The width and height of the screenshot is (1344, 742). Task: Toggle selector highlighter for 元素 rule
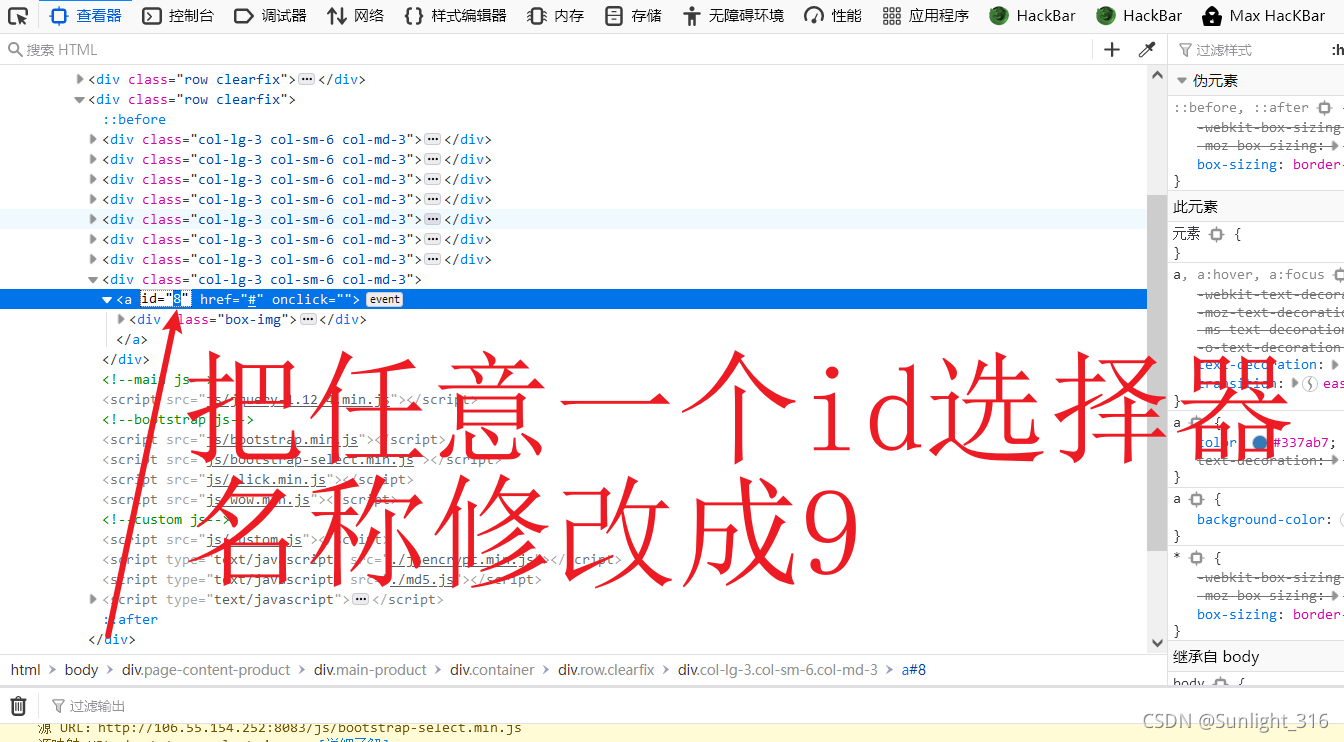click(1216, 234)
